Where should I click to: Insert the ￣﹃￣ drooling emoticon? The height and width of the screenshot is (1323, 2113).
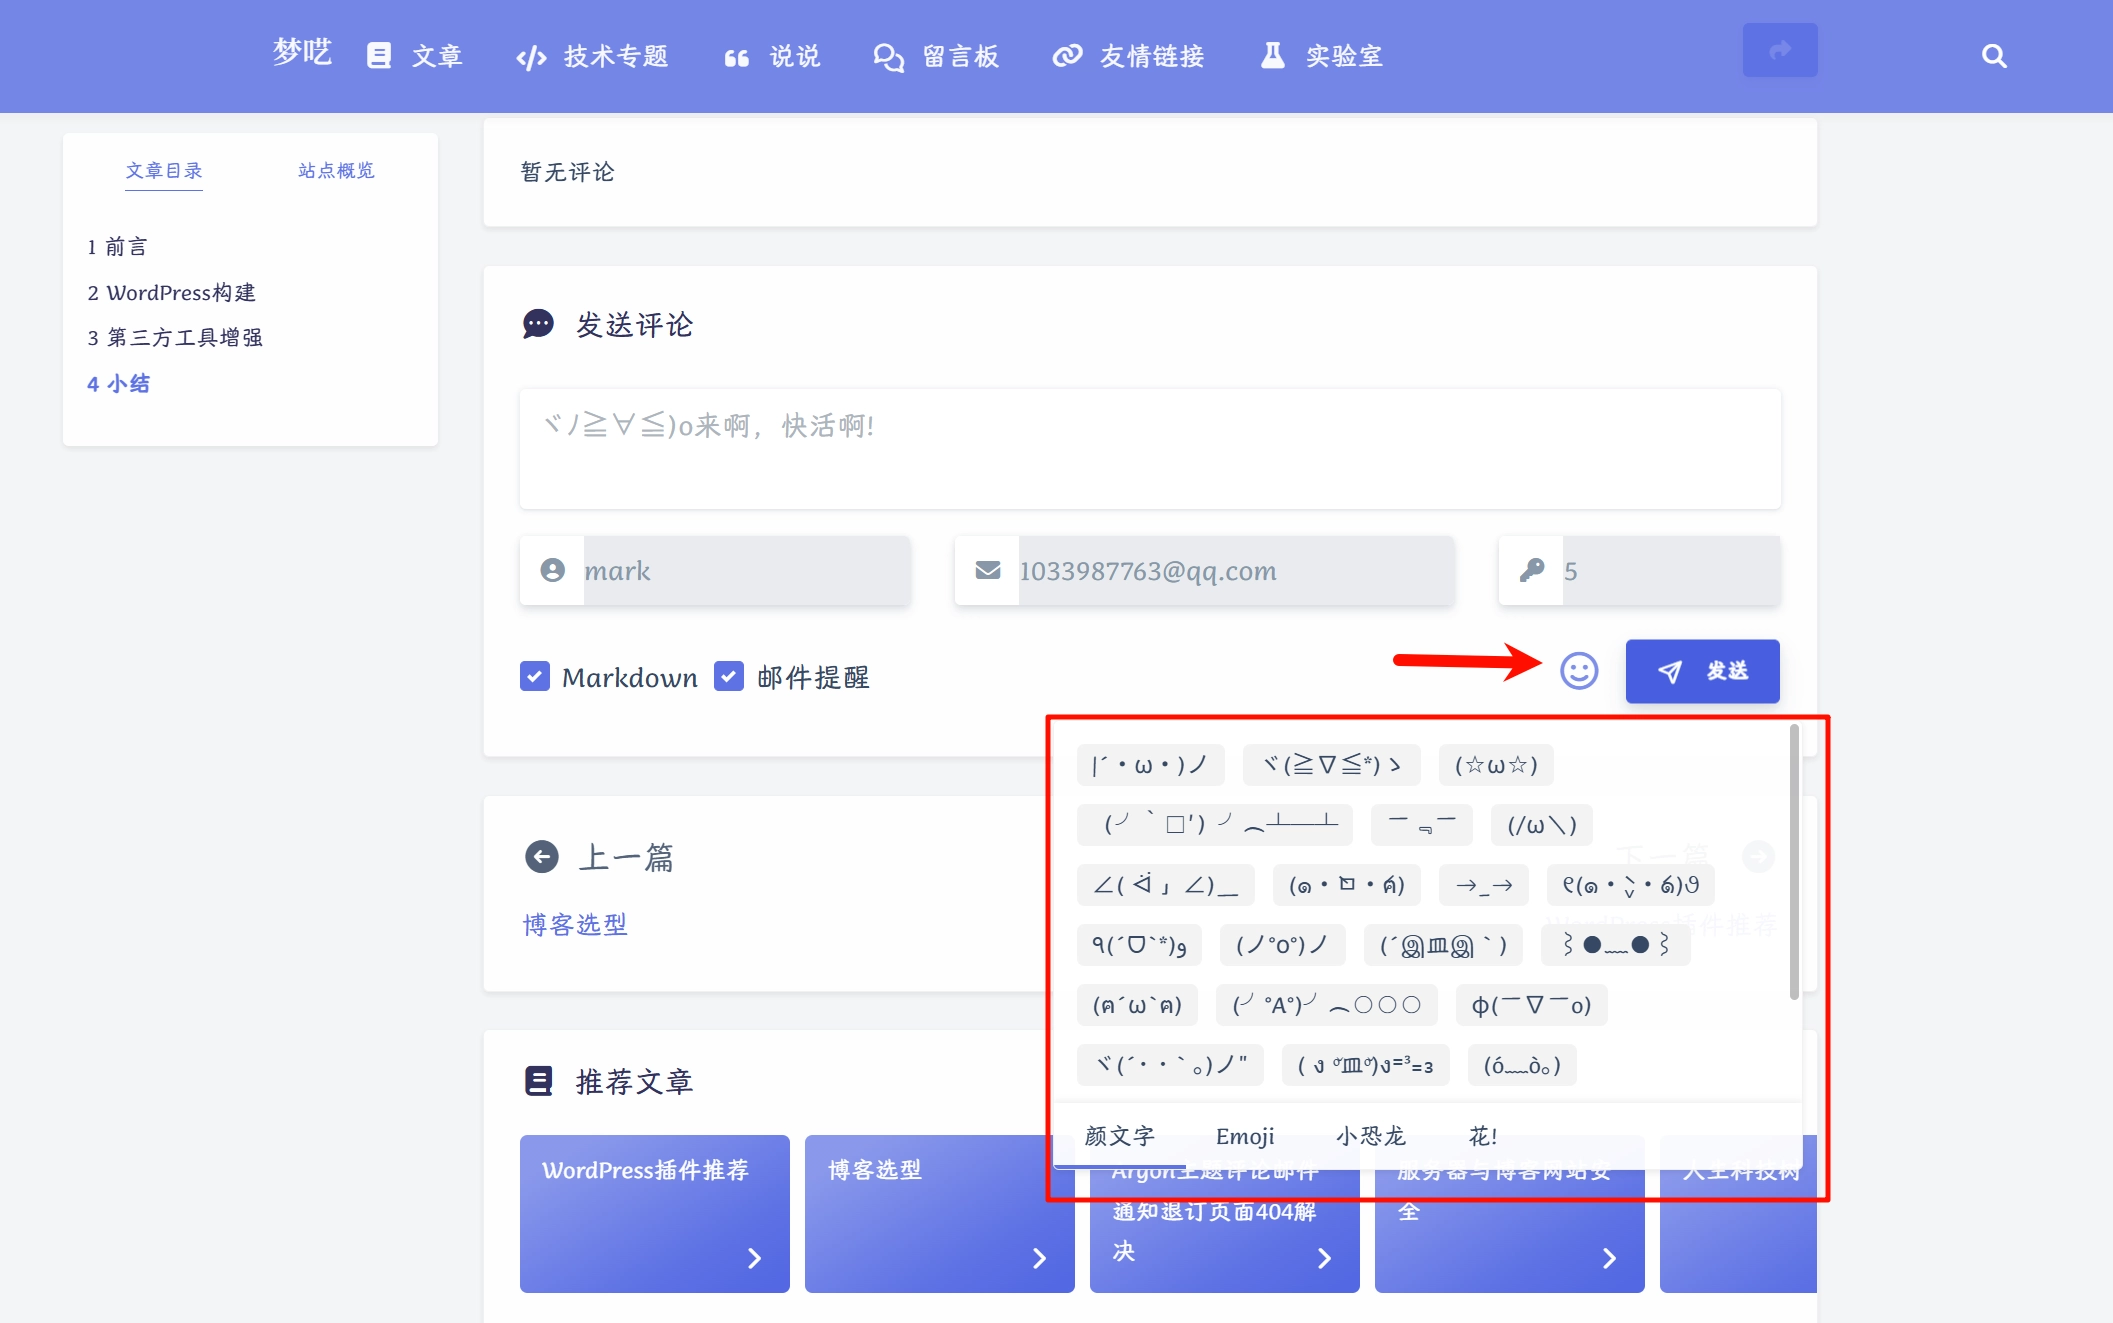tap(1422, 825)
